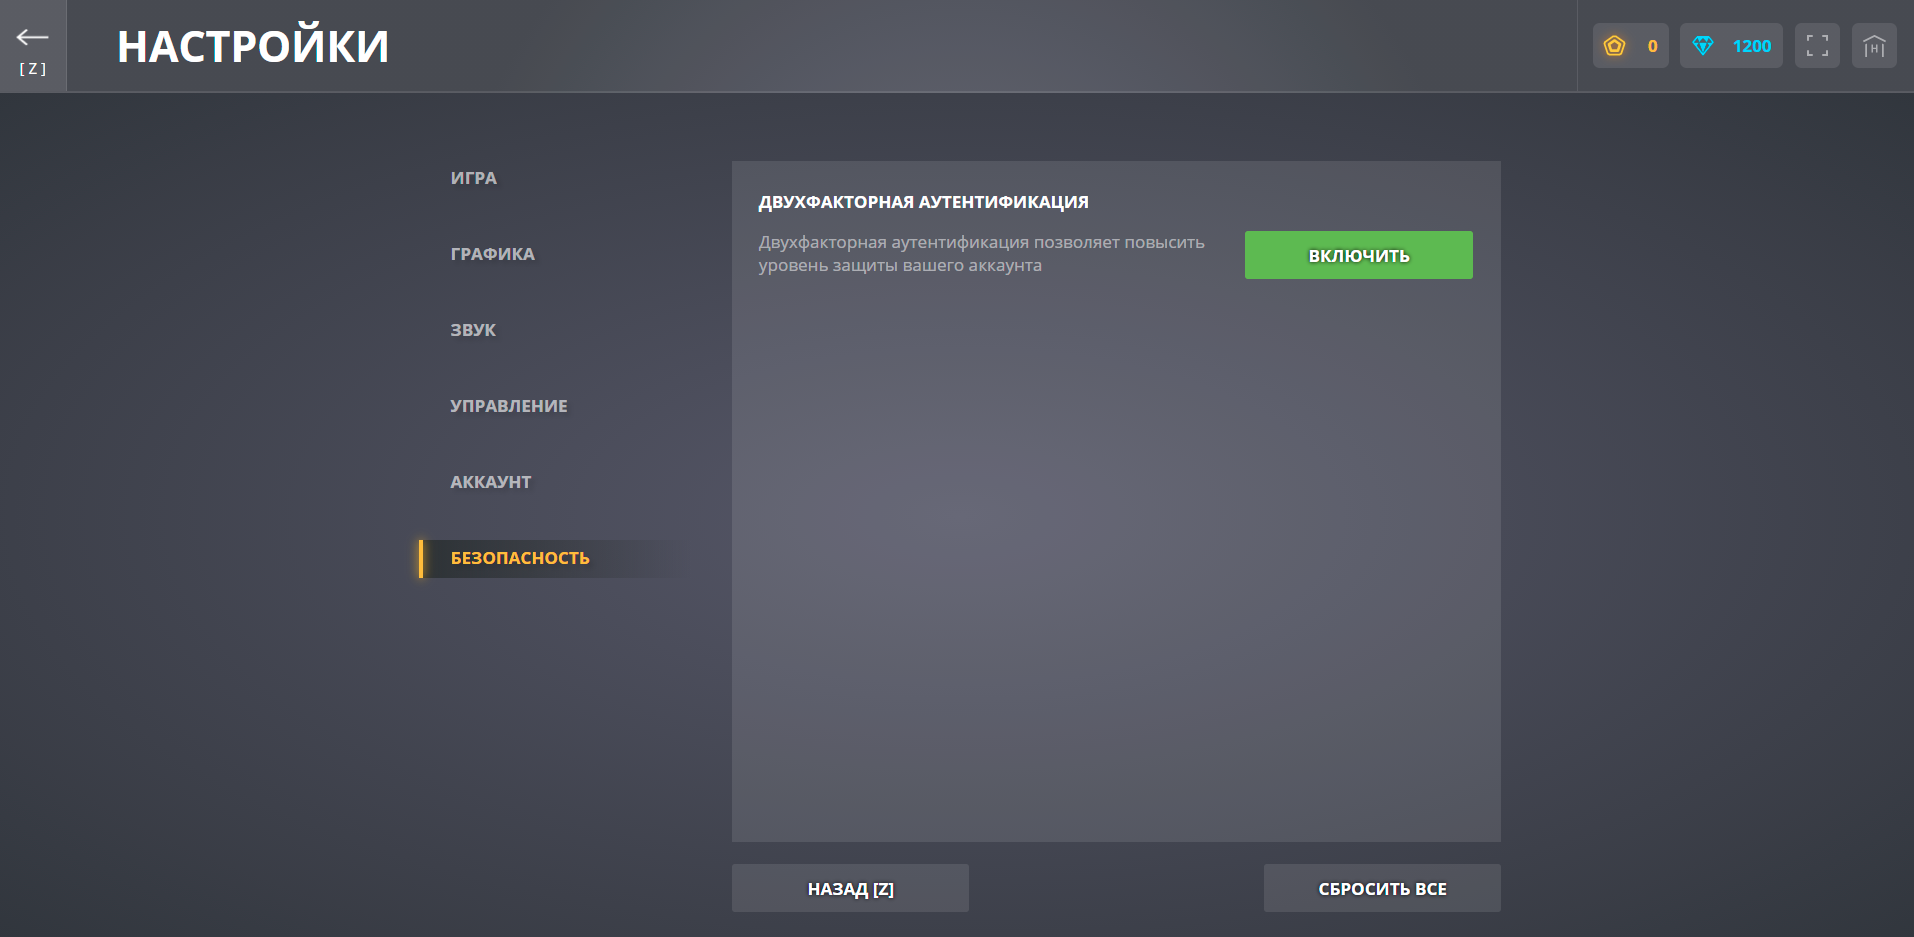The height and width of the screenshot is (937, 1914).
Task: Click the СБРОСИТЬ ВСЕ button
Action: [1382, 888]
